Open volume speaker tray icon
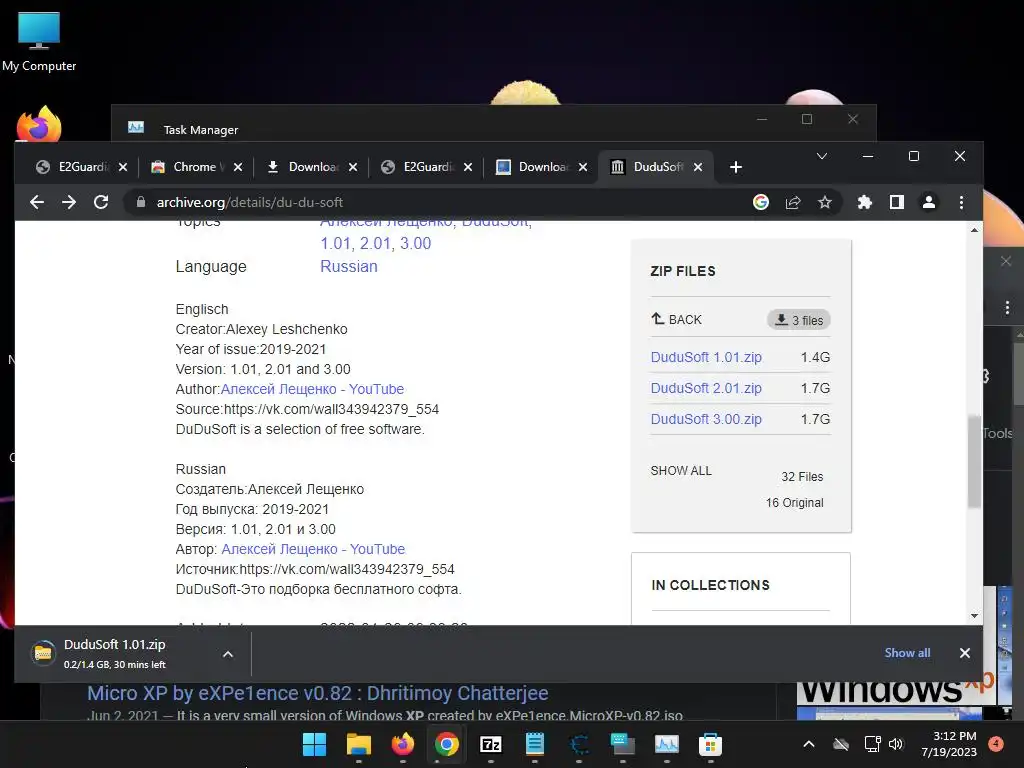Viewport: 1024px width, 768px height. pyautogui.click(x=896, y=744)
